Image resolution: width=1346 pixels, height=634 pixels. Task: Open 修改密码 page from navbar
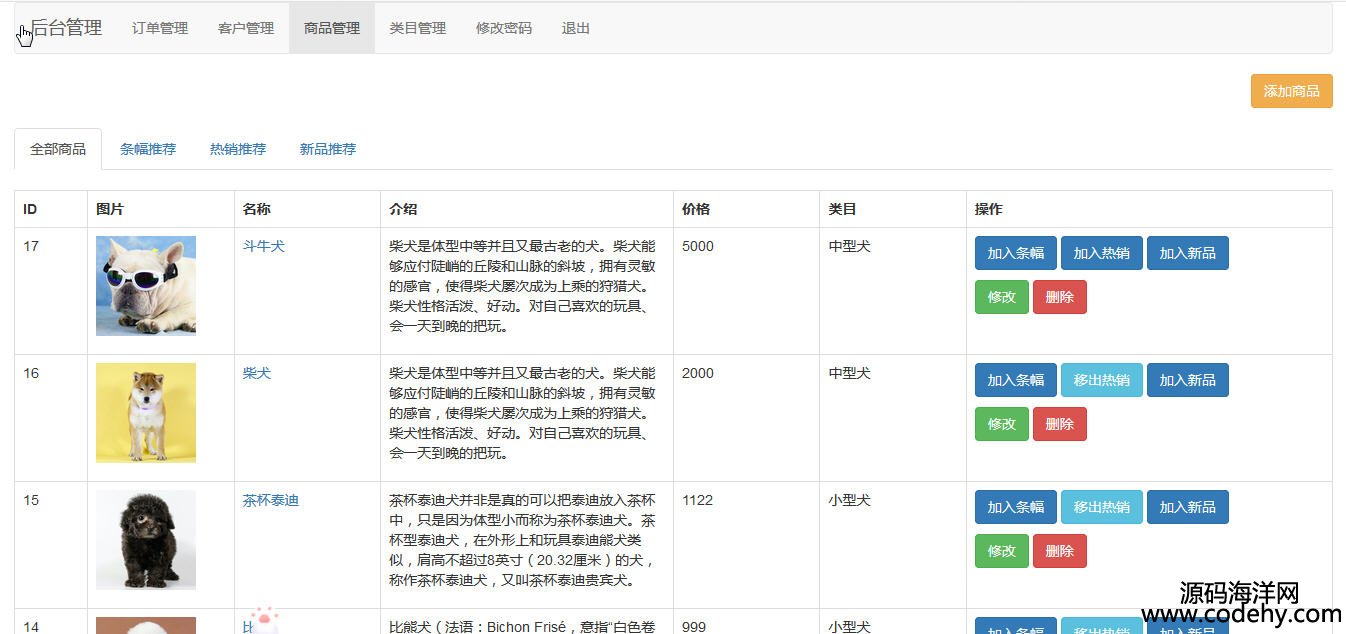pos(504,28)
